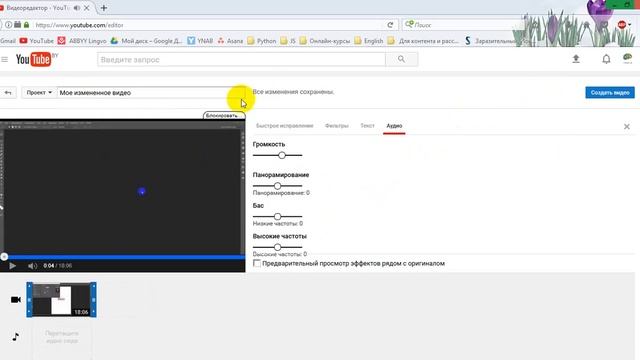Open YouTube hamburger guide menu
640x360 pixels.
[4, 60]
